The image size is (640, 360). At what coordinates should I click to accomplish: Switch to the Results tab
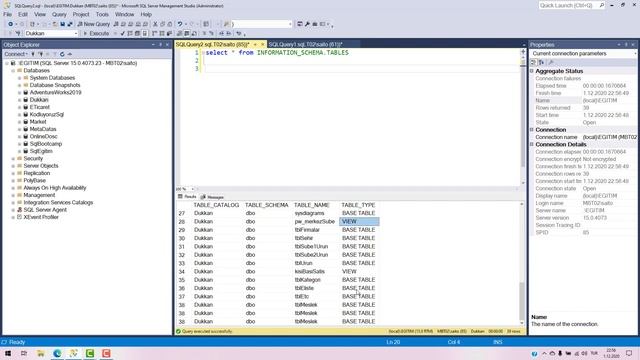tap(187, 197)
